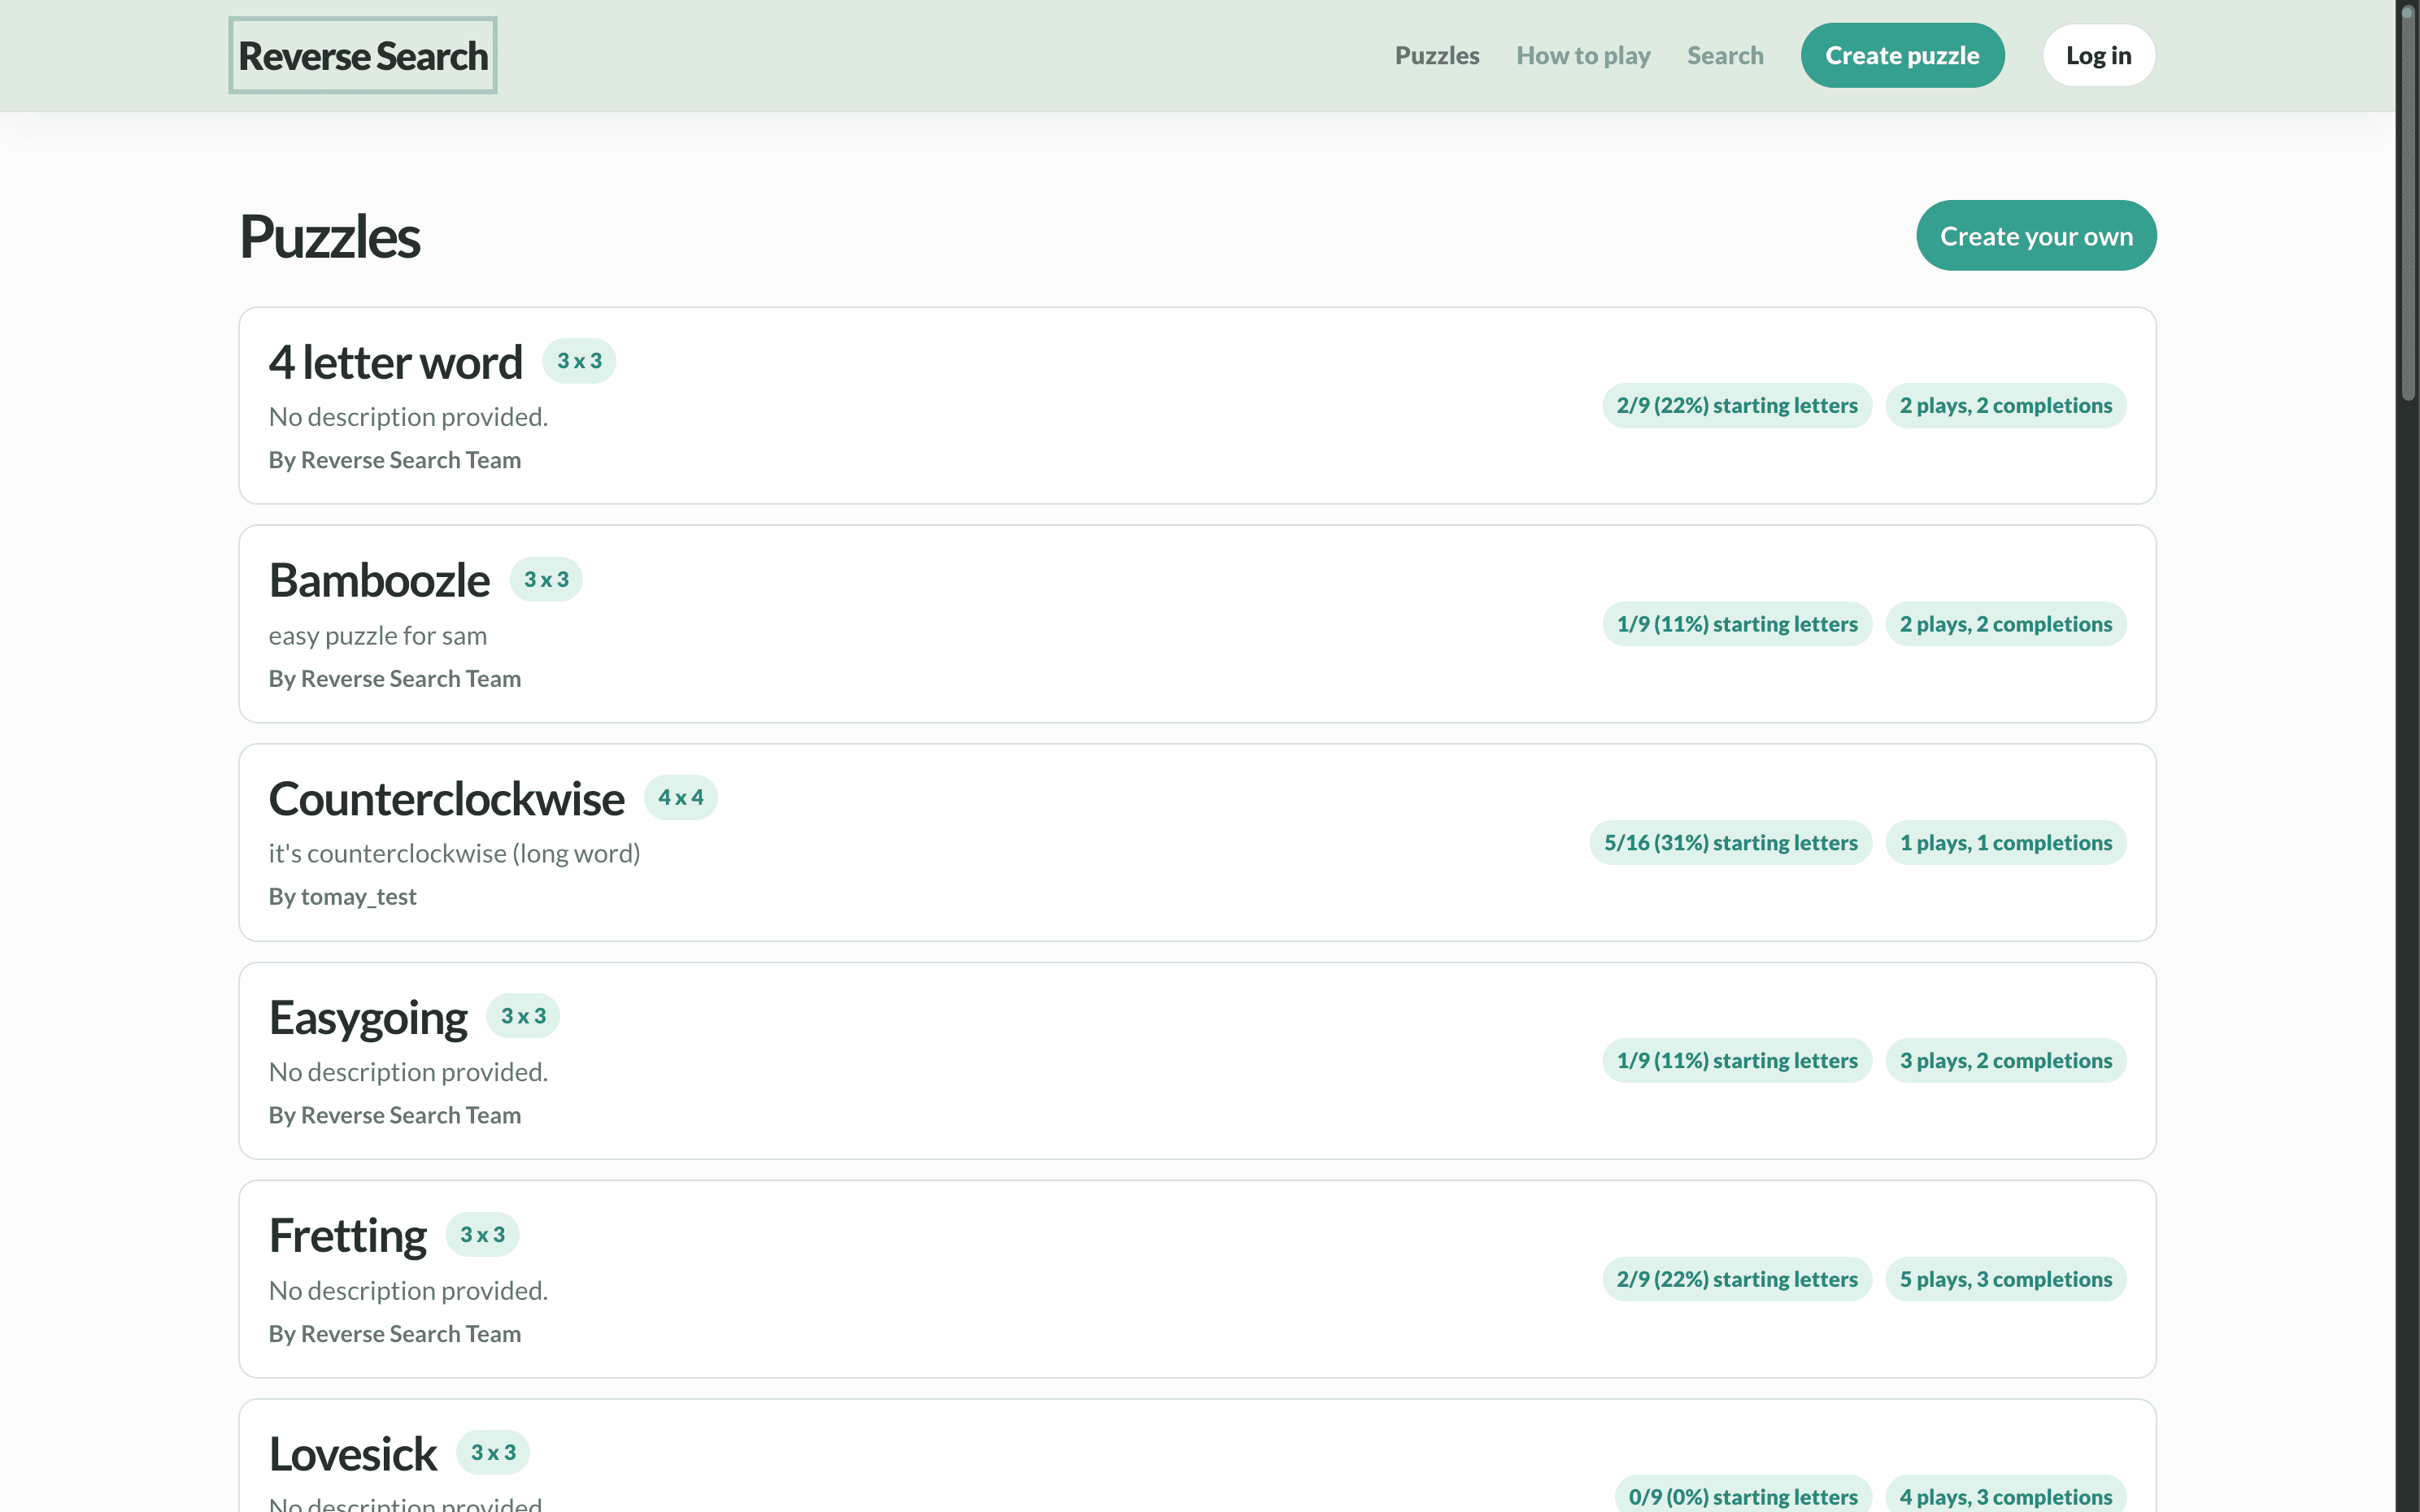Click the 5 plays, 3 completions badge
Viewport: 2420px width, 1512px height.
(x=2006, y=1280)
